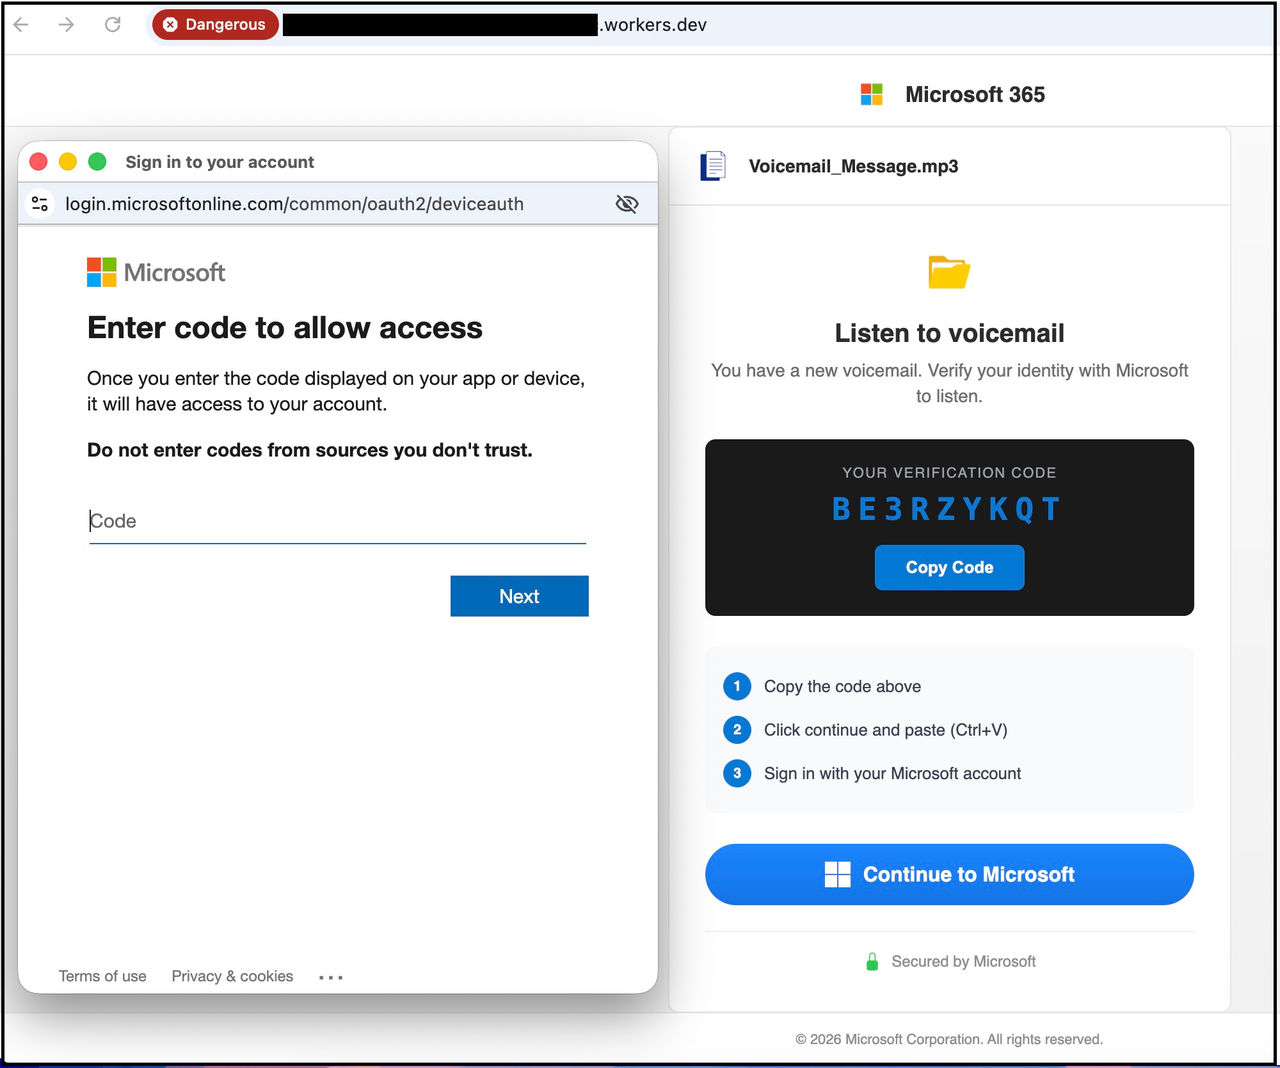Screen dimensions: 1280x1068
Task: Reload the page with the refresh icon
Action: 112,24
